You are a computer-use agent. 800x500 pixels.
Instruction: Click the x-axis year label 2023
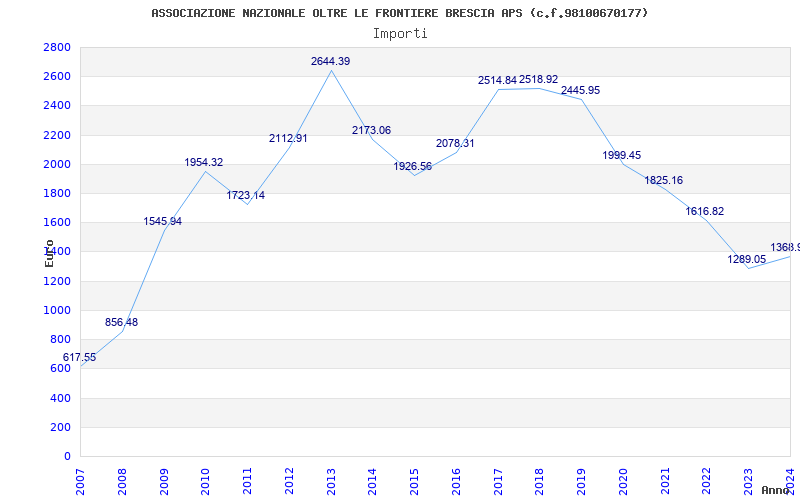(x=748, y=482)
